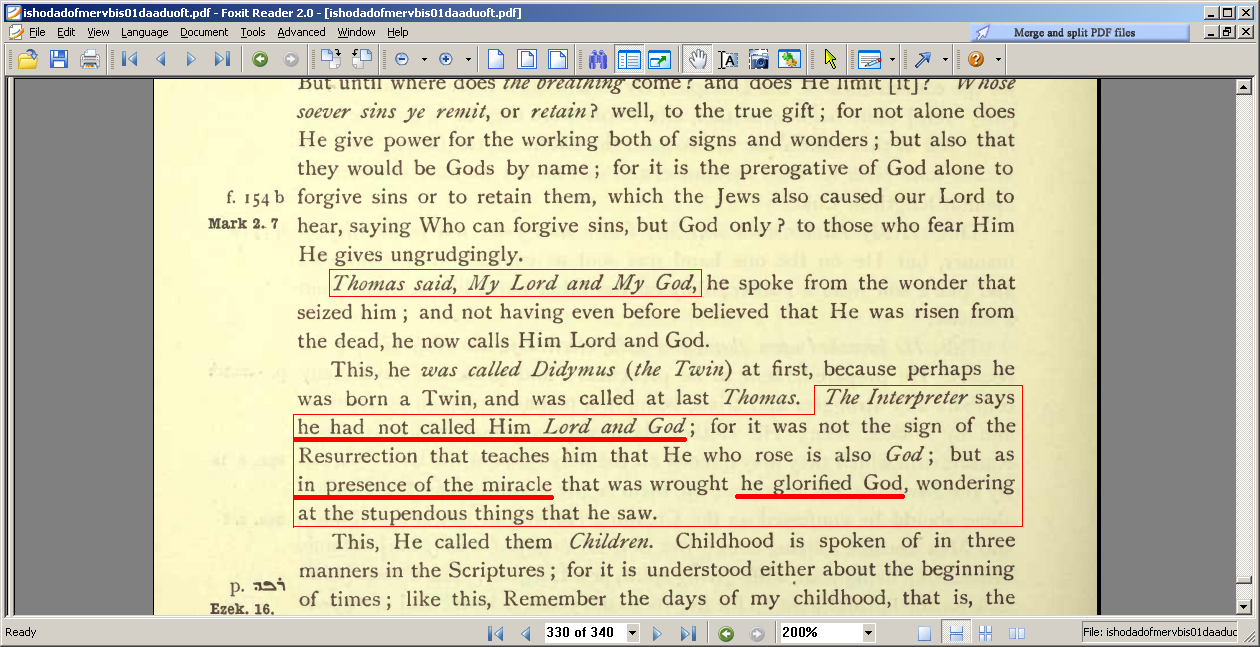
Task: Click the Save floppy disk icon
Action: coord(59,59)
